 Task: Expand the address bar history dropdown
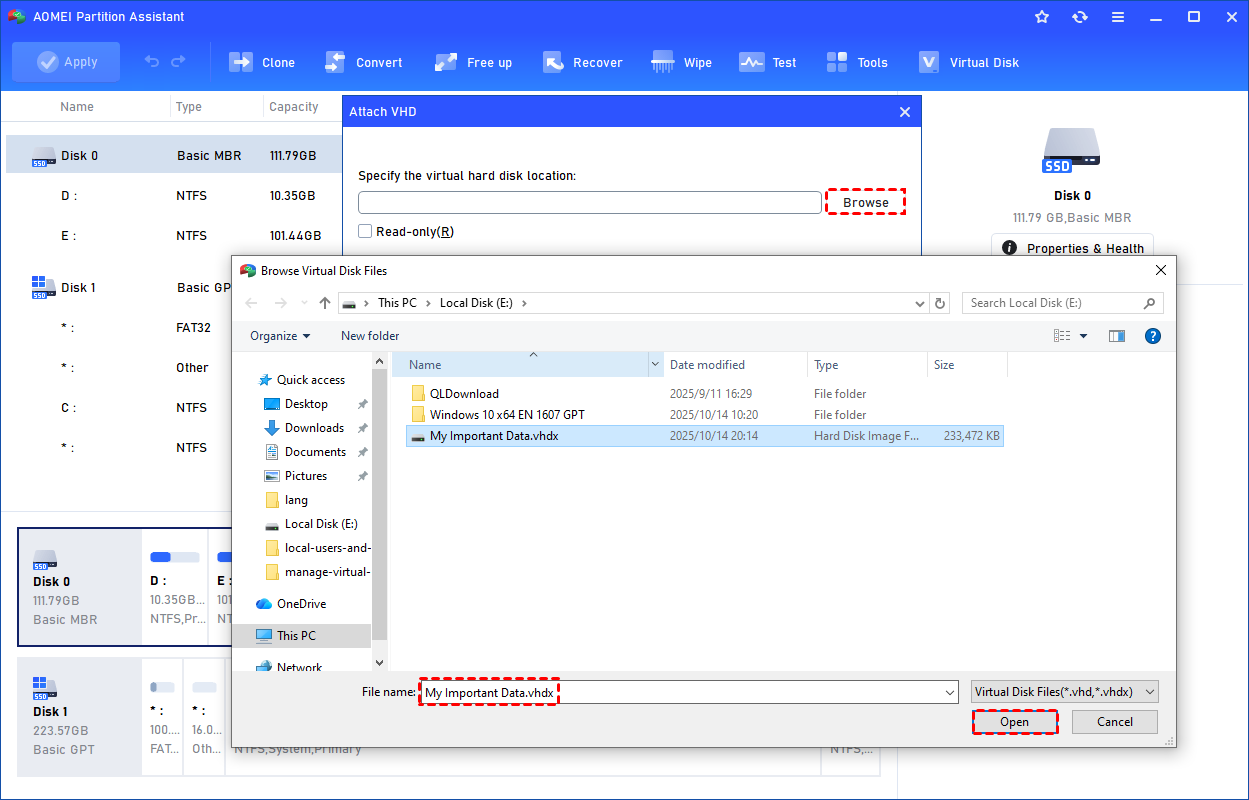920,303
